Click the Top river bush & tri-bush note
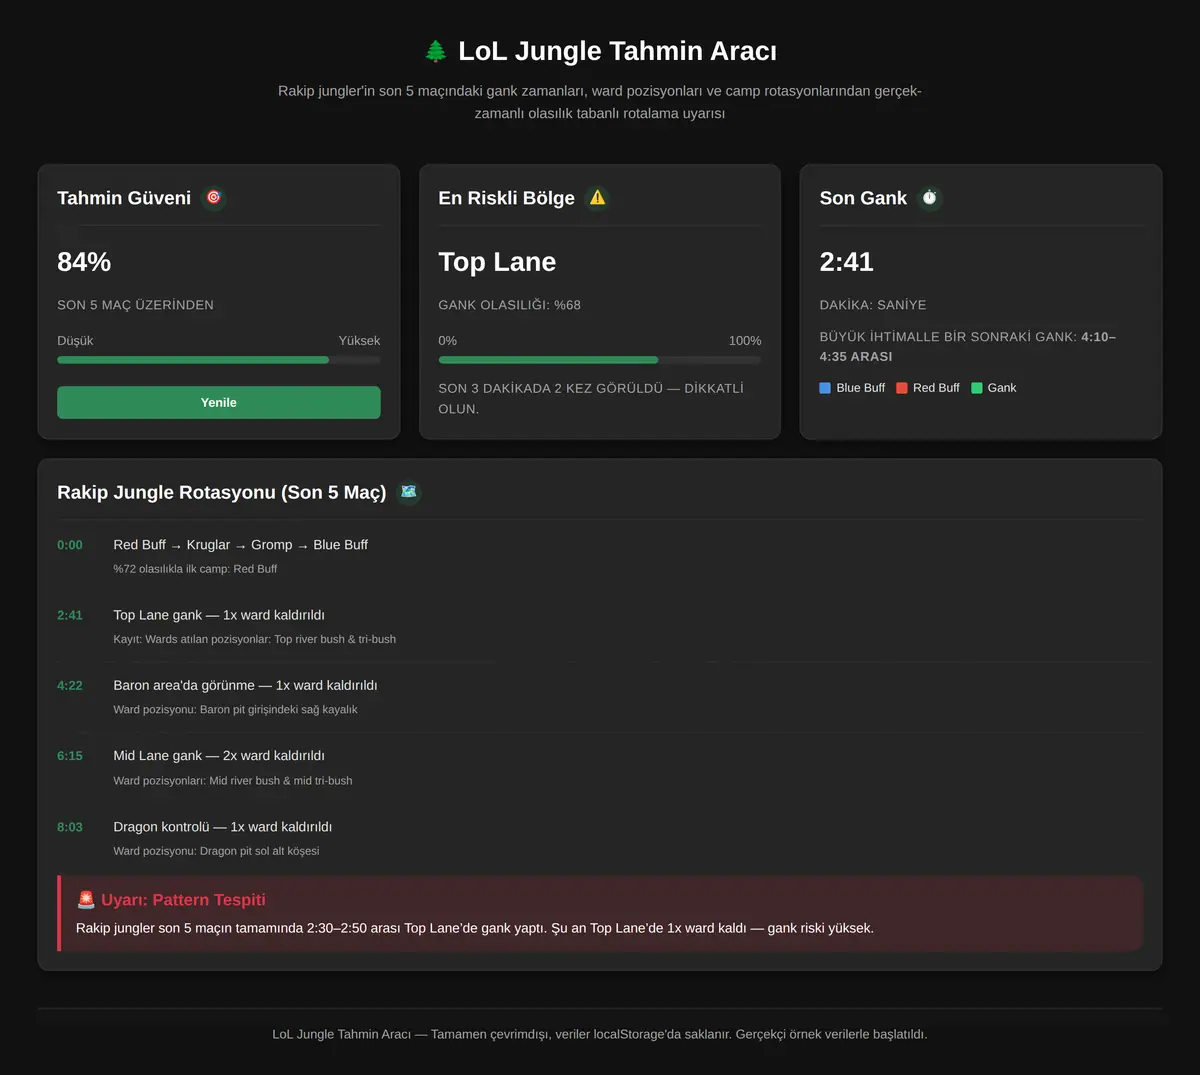This screenshot has height=1075, width=1200. [x=255, y=639]
